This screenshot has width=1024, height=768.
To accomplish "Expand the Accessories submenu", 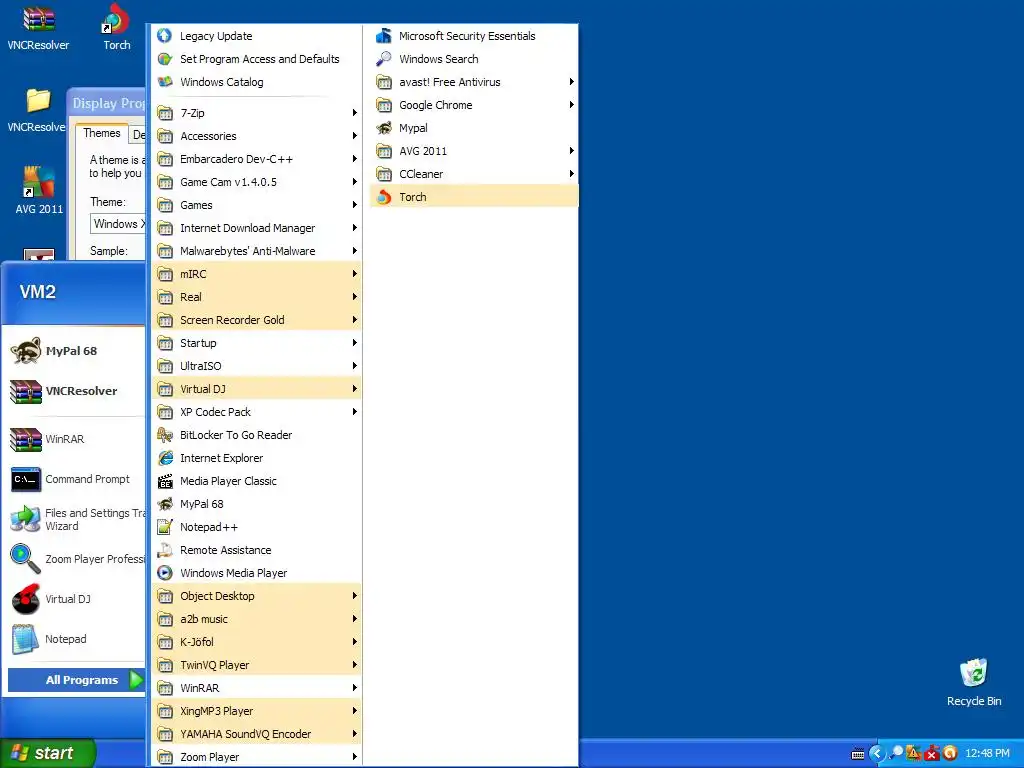I will (x=256, y=136).
